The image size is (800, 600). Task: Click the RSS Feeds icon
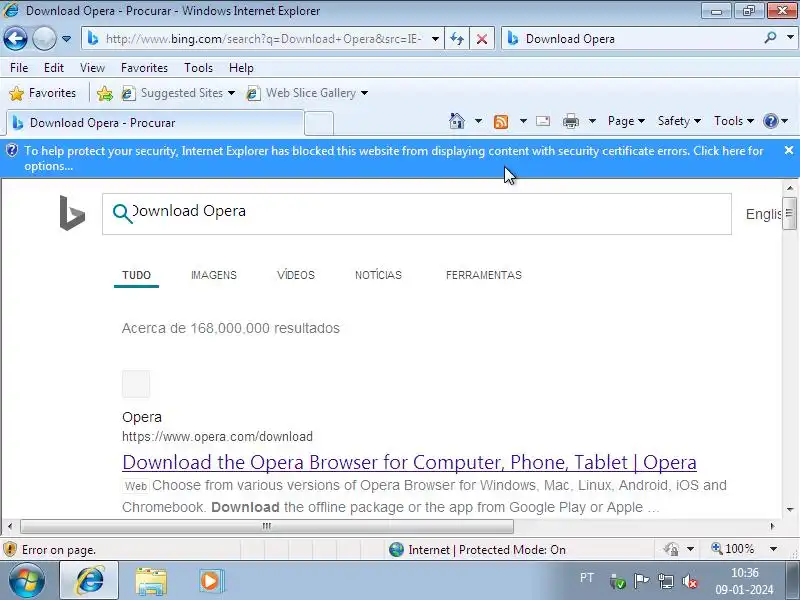point(501,121)
